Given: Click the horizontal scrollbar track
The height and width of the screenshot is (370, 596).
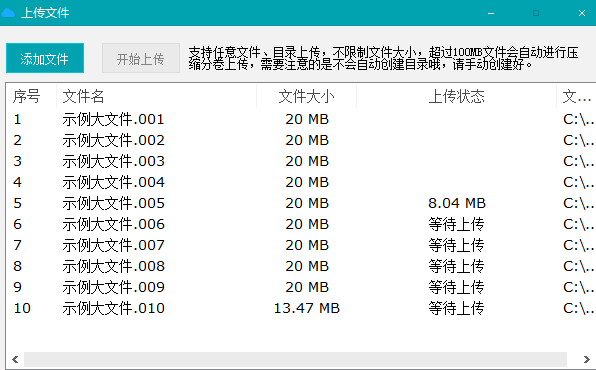Looking at the screenshot, I should [295, 359].
